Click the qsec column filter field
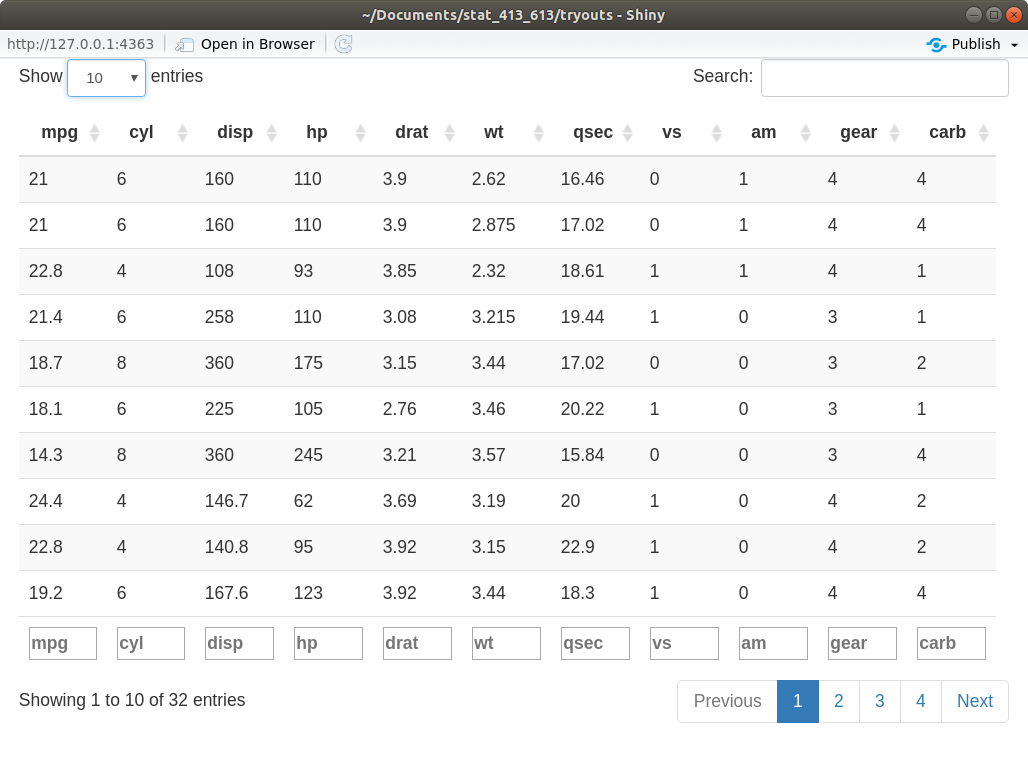Viewport: 1028px width, 782px height. pos(595,643)
